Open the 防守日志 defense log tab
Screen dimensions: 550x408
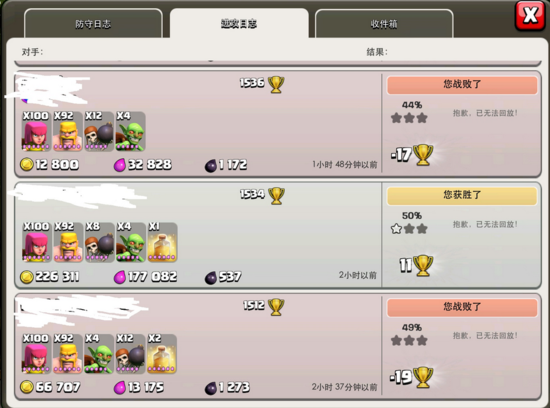click(x=93, y=24)
